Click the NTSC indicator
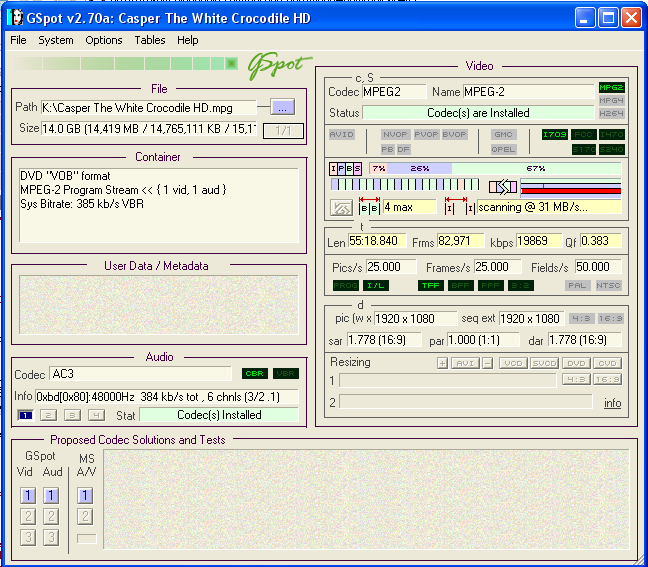 coord(608,286)
